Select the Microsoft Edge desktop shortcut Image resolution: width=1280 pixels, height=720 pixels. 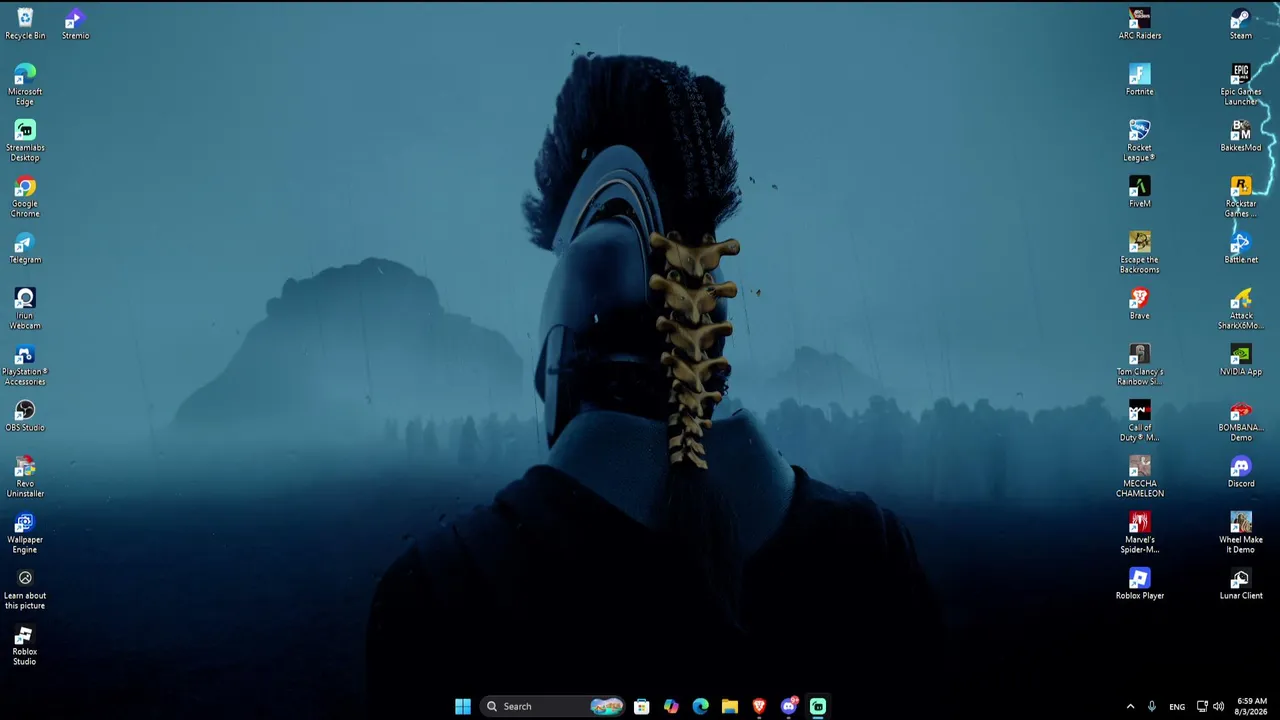click(25, 85)
